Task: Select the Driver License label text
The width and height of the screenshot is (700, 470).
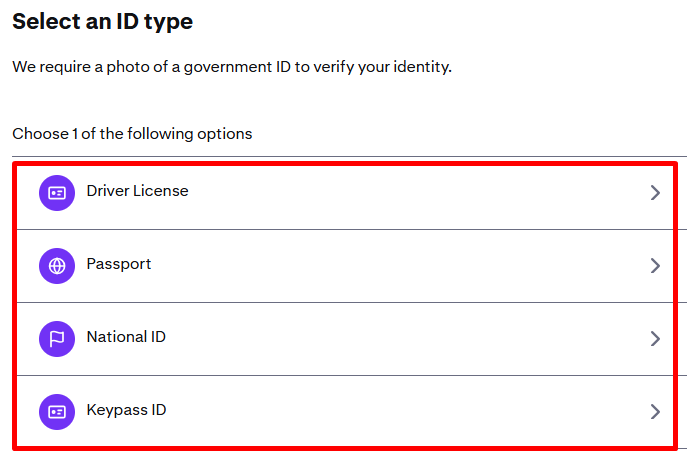Action: coord(137,191)
